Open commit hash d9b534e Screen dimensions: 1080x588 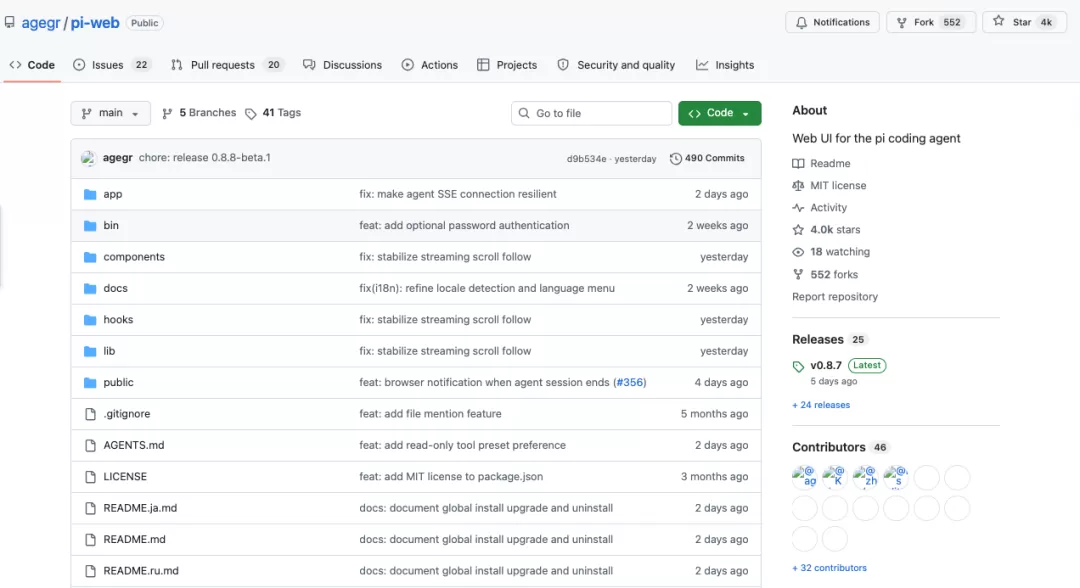[x=586, y=159]
